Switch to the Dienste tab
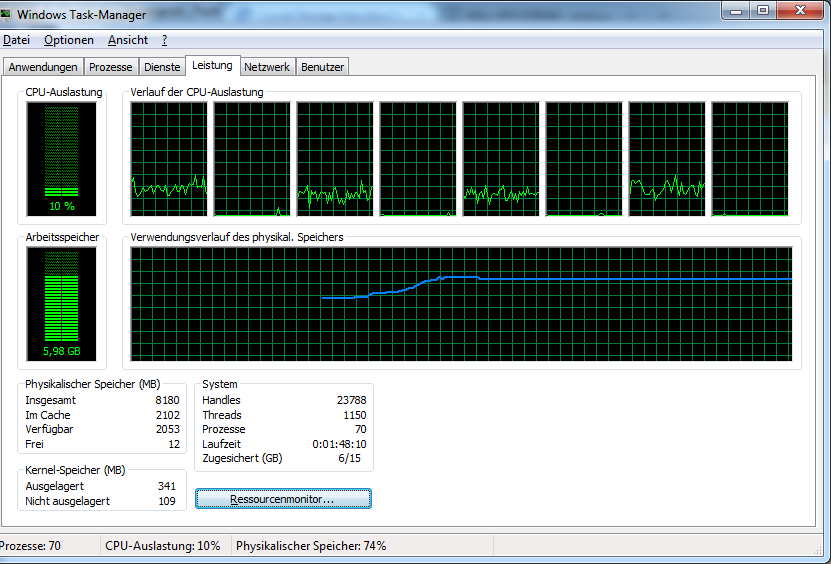 [x=162, y=67]
